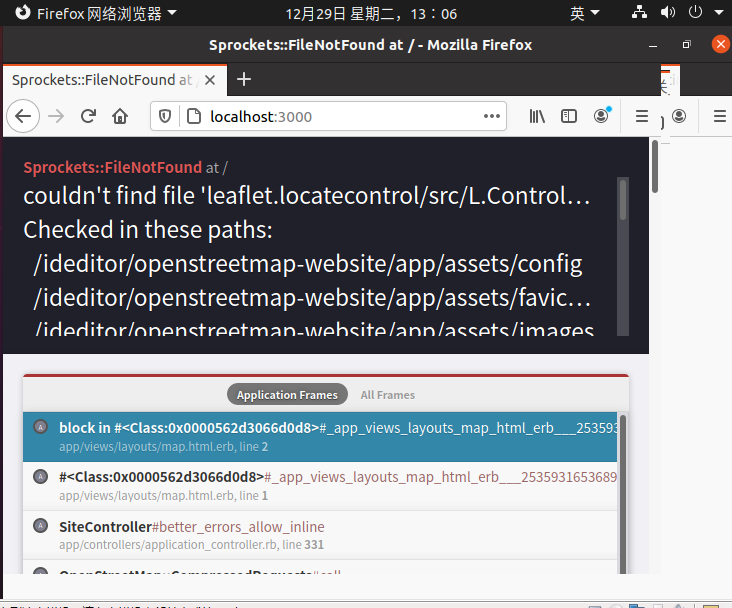Open a new tab with plus button

pos(244,79)
